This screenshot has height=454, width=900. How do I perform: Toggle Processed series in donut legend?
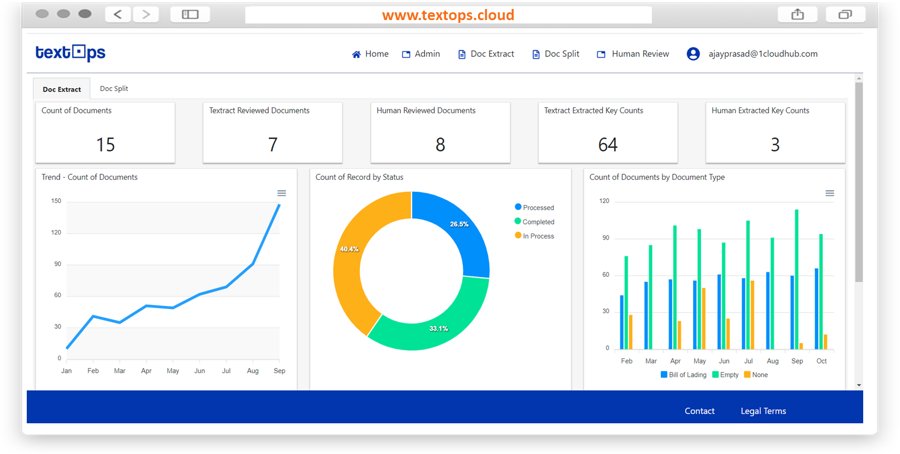pos(535,208)
